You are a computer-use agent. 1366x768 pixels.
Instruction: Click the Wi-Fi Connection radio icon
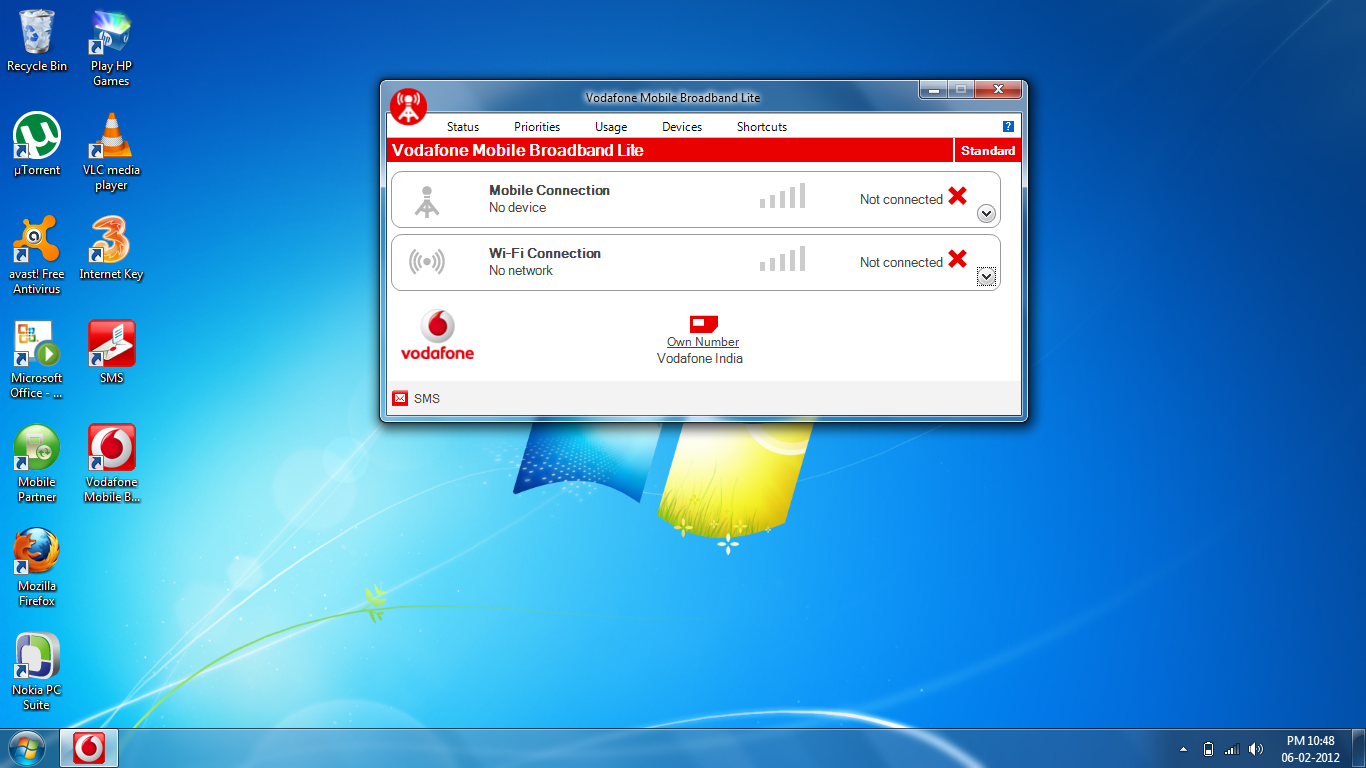(427, 263)
